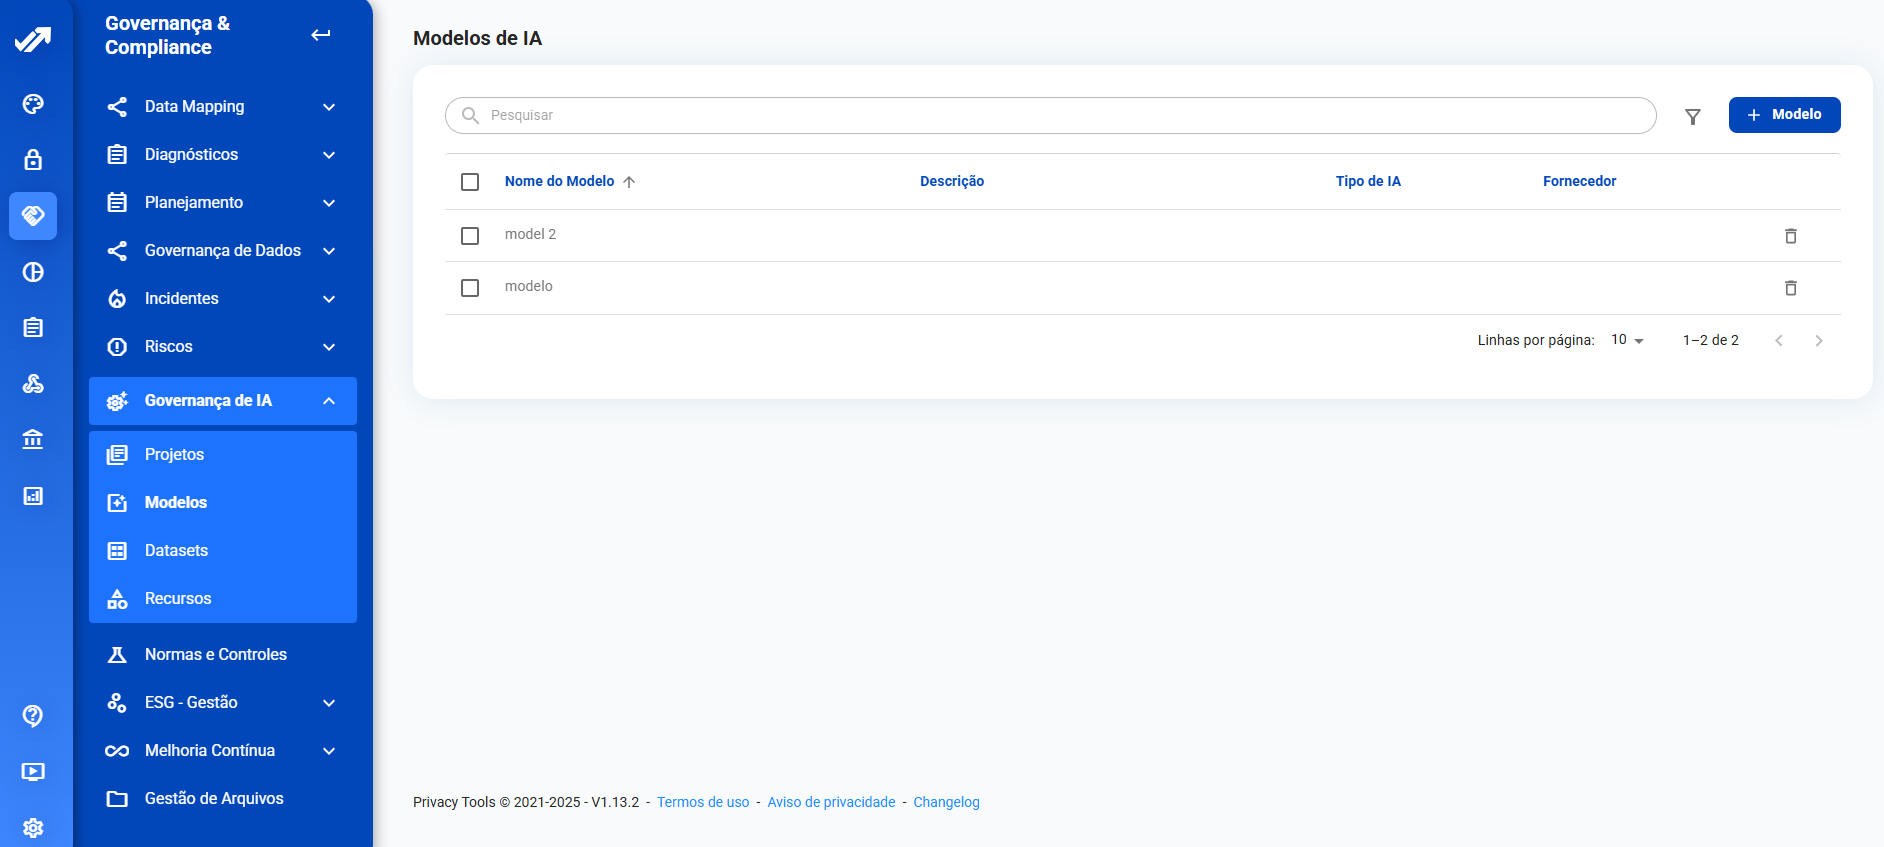Open the Changelog link in footer
This screenshot has width=1884, height=847.
pyautogui.click(x=946, y=802)
